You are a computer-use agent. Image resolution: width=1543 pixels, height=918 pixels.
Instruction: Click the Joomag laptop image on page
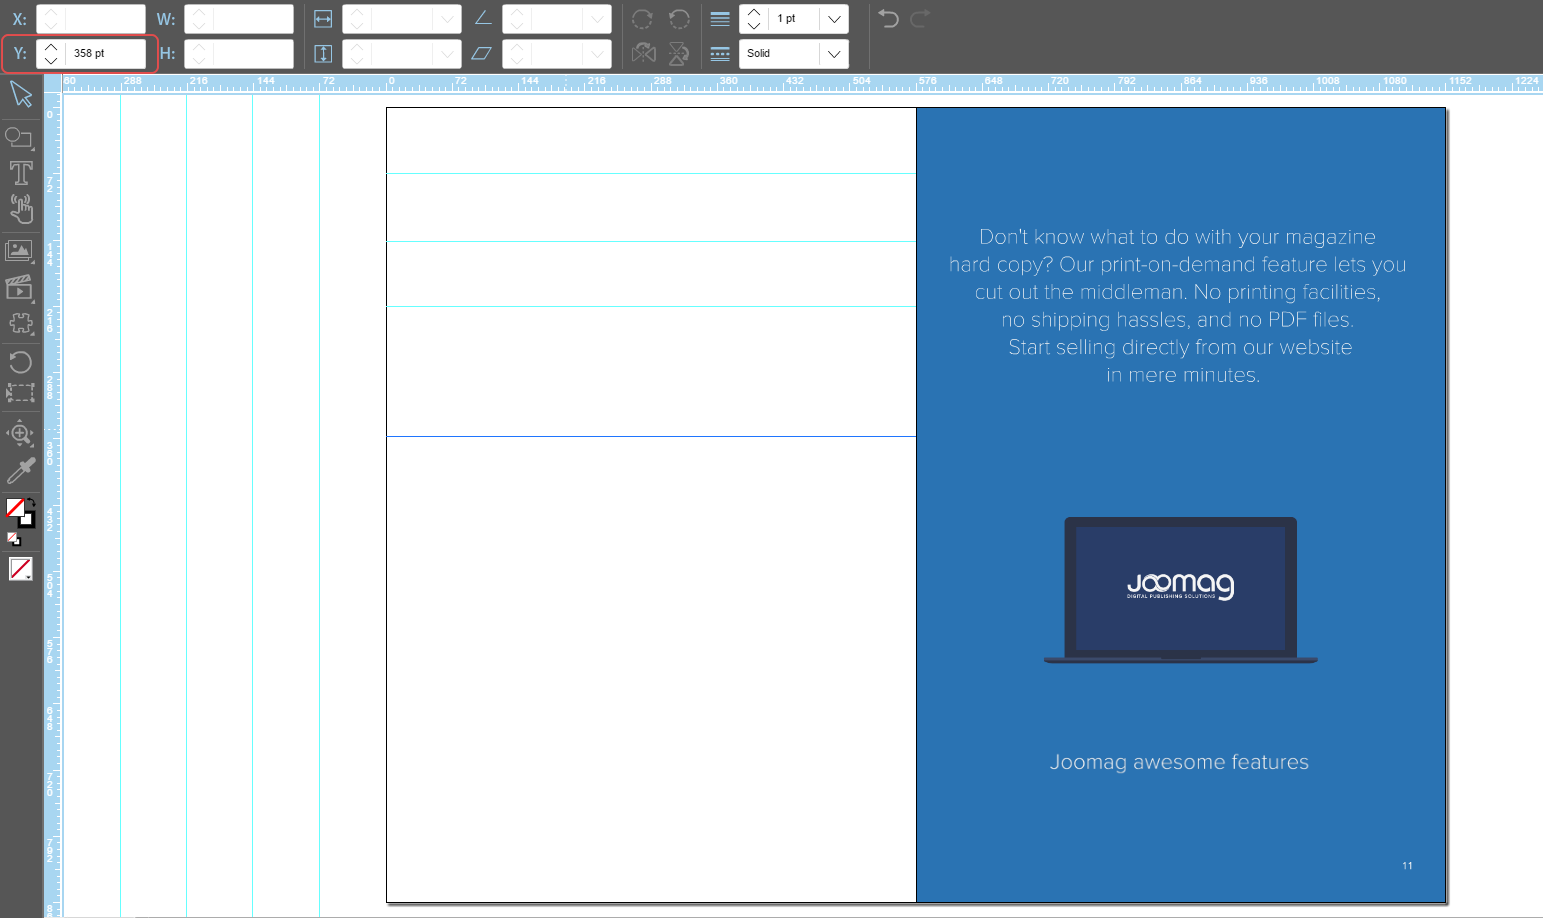click(x=1180, y=589)
